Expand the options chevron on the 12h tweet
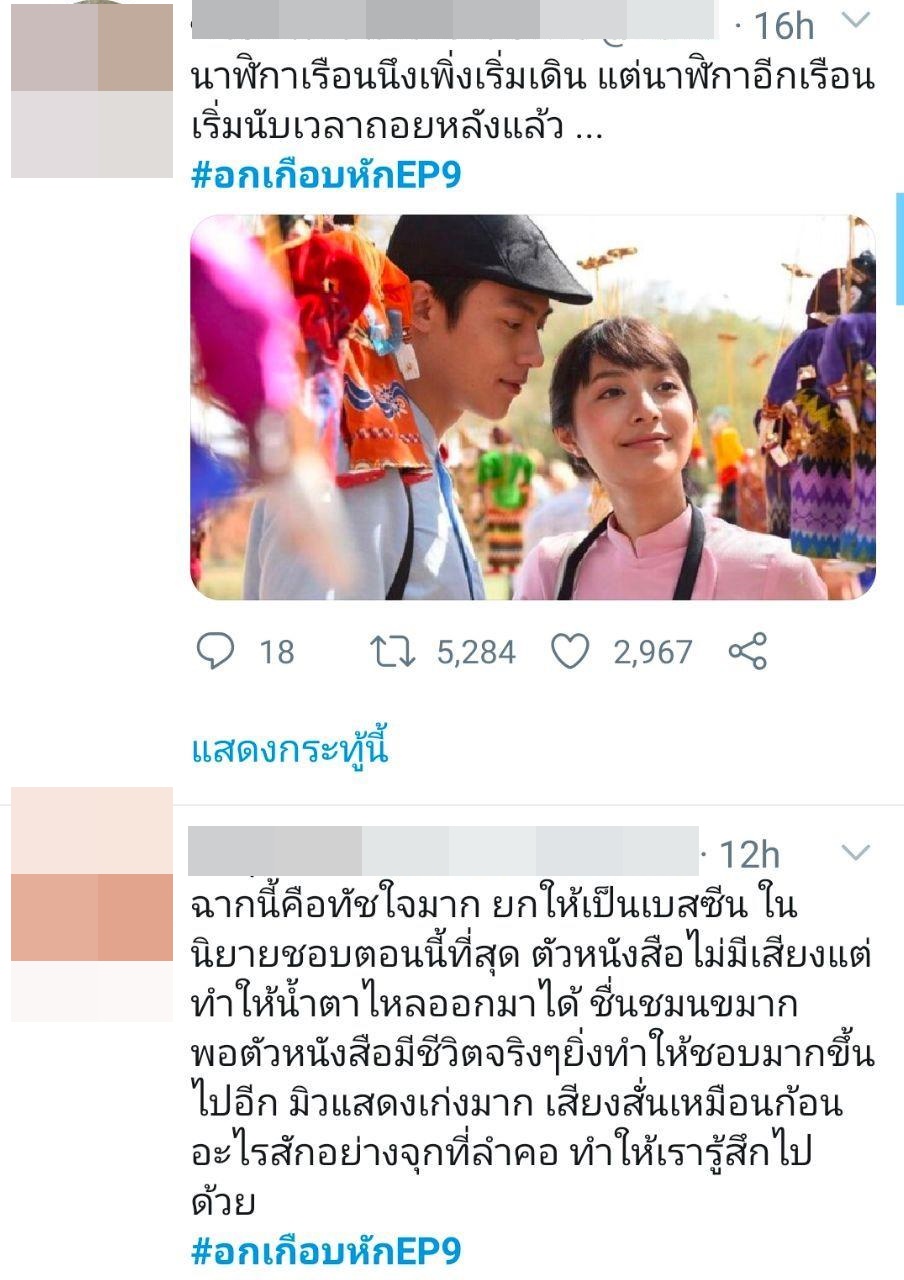The width and height of the screenshot is (904, 1280). coord(856,852)
